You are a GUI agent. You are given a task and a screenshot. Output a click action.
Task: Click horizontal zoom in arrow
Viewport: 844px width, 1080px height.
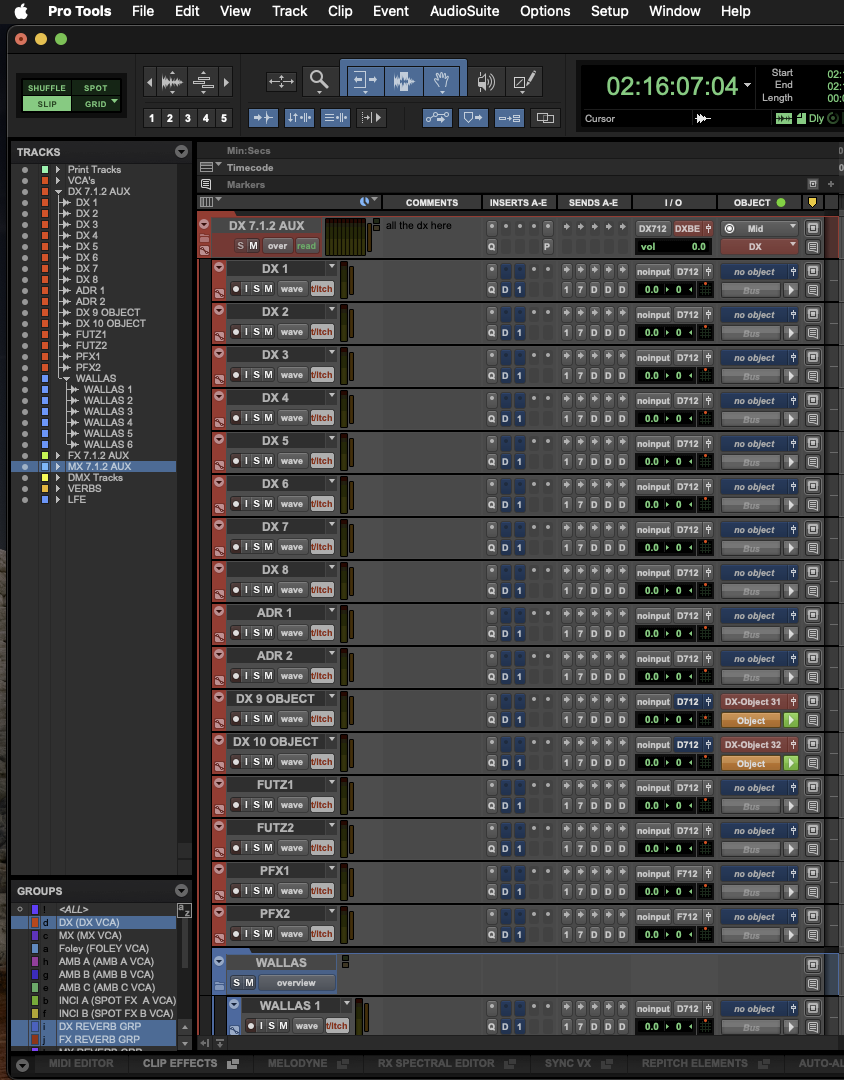pos(226,83)
